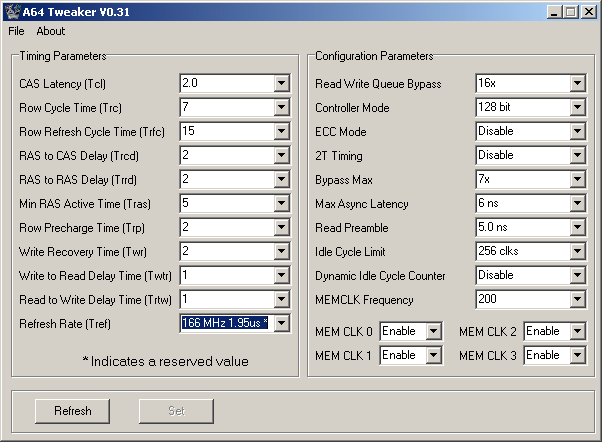Open the RAS to CAS Delay dropdown
602x442 pixels.
[281, 155]
